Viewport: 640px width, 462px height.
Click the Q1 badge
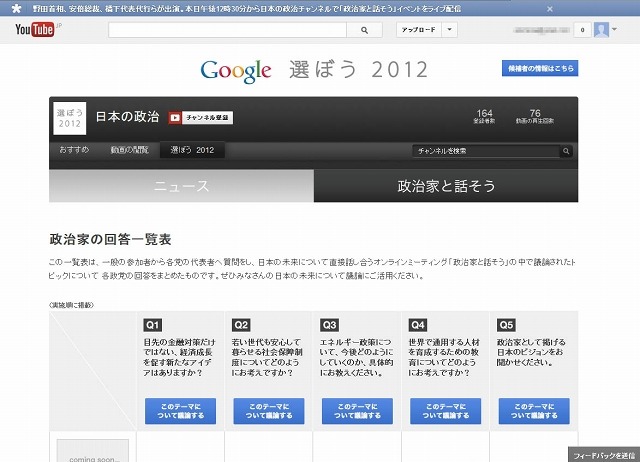click(153, 325)
